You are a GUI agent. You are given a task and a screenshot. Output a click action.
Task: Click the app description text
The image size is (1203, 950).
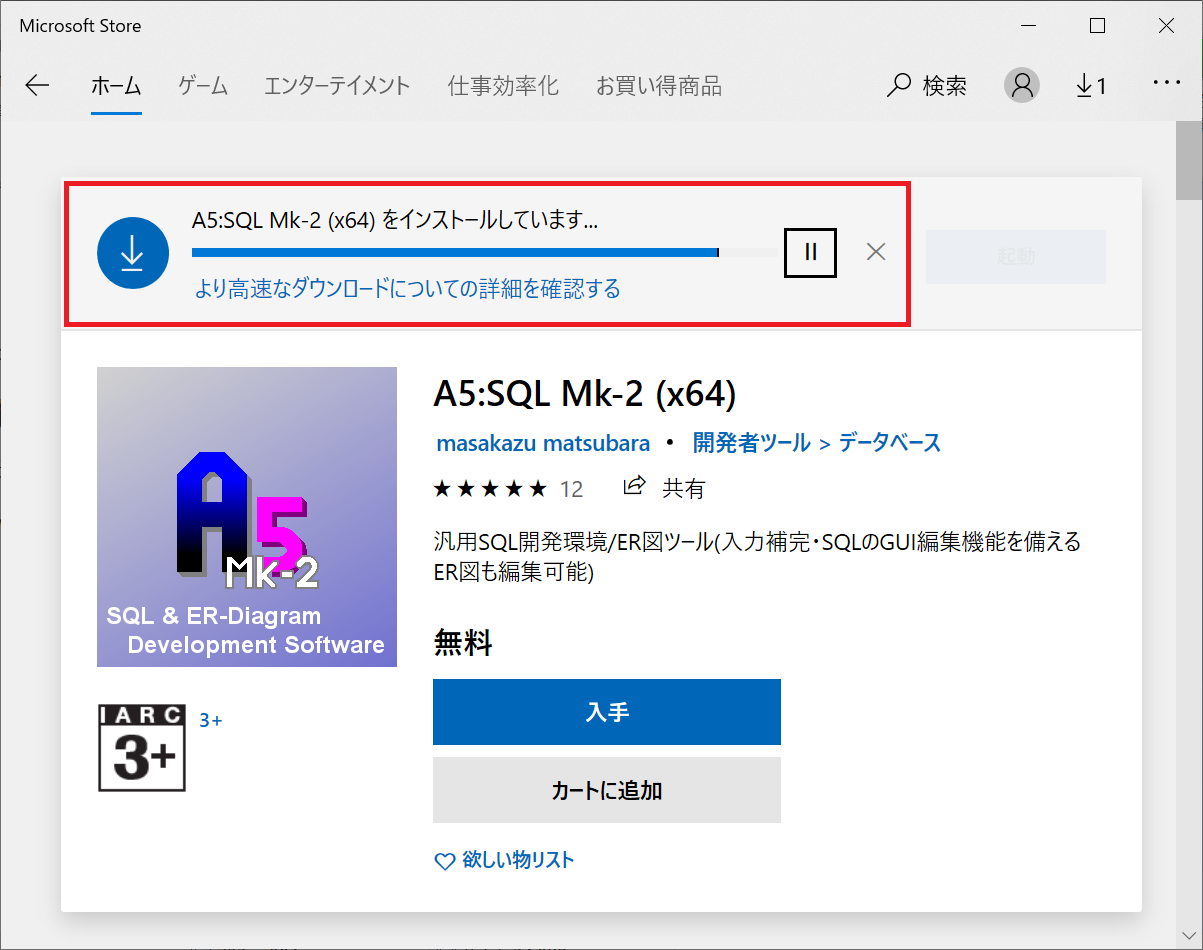[x=757, y=557]
